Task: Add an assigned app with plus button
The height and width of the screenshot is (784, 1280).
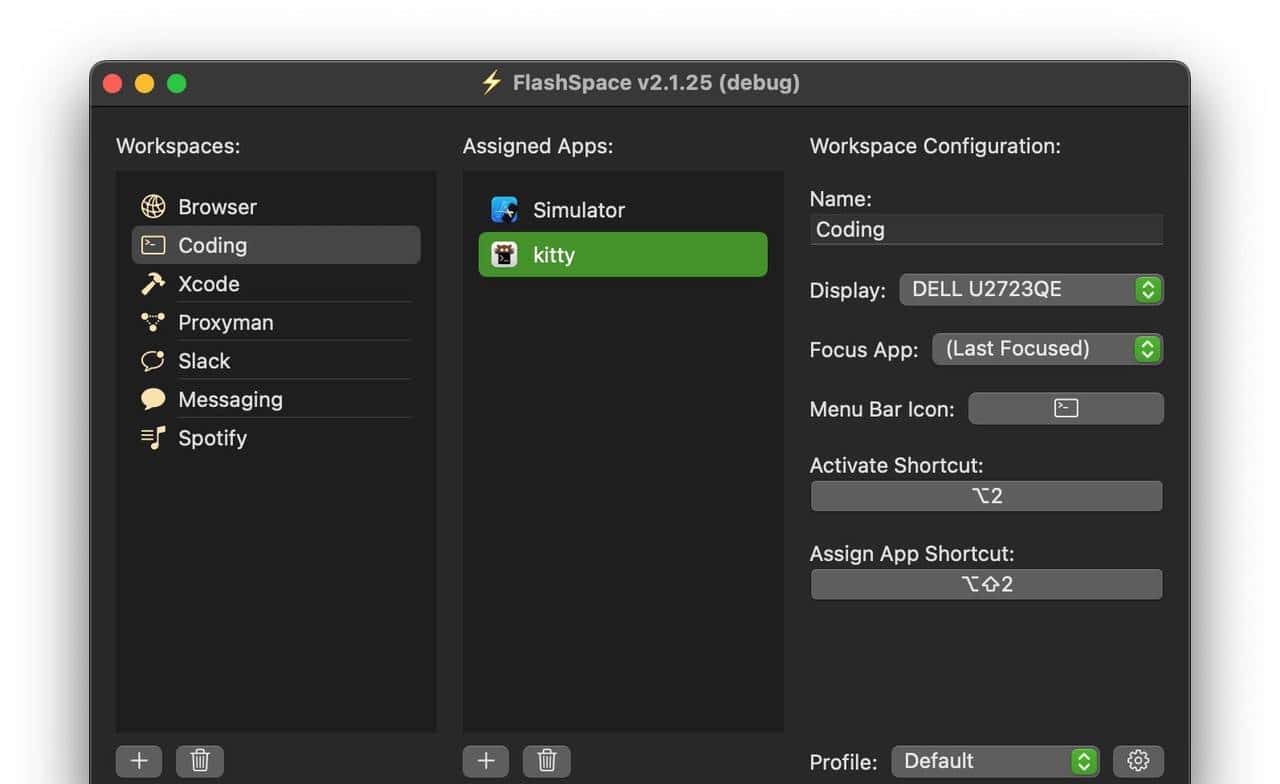Action: (x=486, y=761)
